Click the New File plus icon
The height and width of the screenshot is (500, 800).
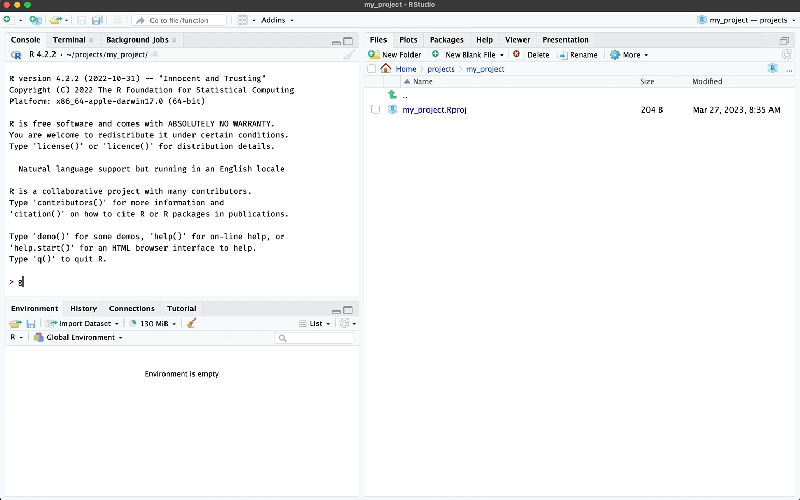(x=7, y=20)
